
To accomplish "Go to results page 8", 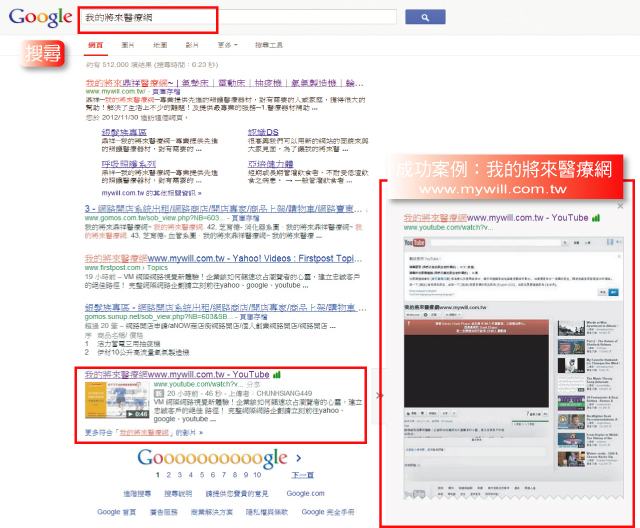I will click(x=235, y=475).
